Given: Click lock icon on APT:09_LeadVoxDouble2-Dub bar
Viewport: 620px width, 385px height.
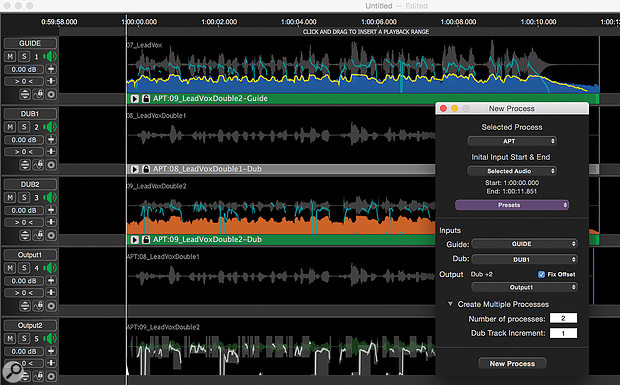Looking at the screenshot, I should coord(146,240).
